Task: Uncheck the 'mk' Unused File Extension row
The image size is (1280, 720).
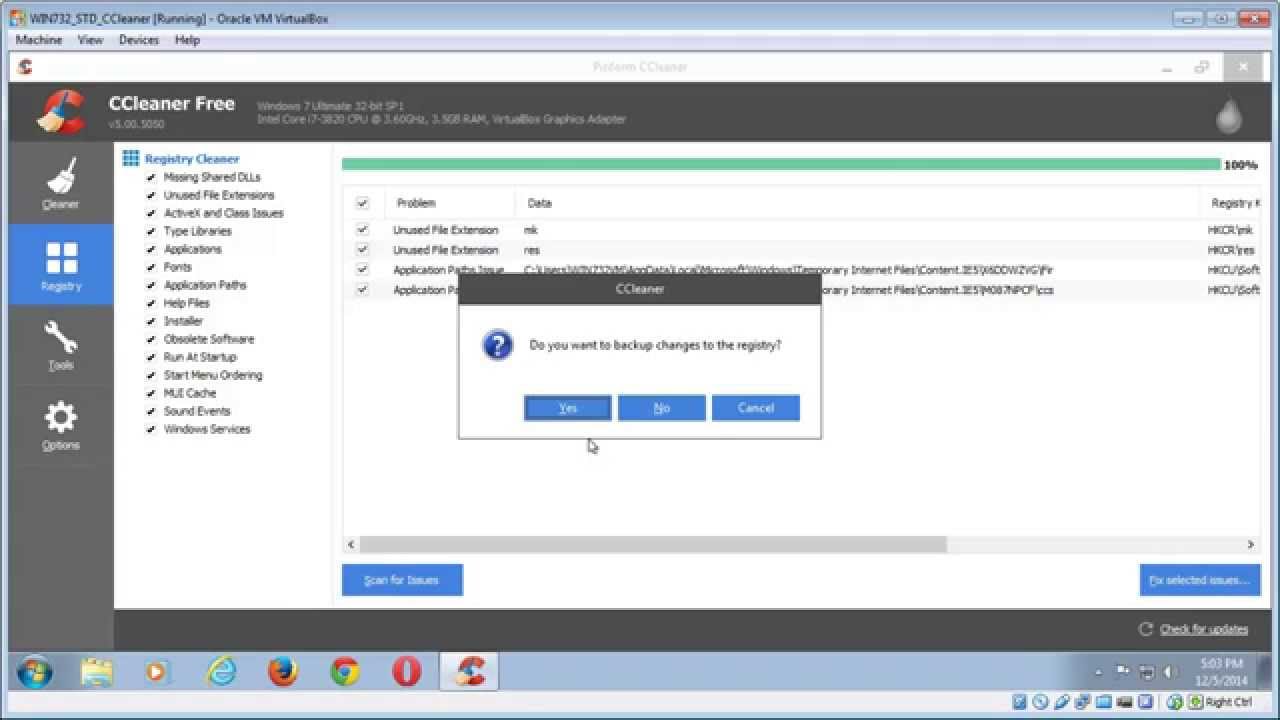Action: 362,230
